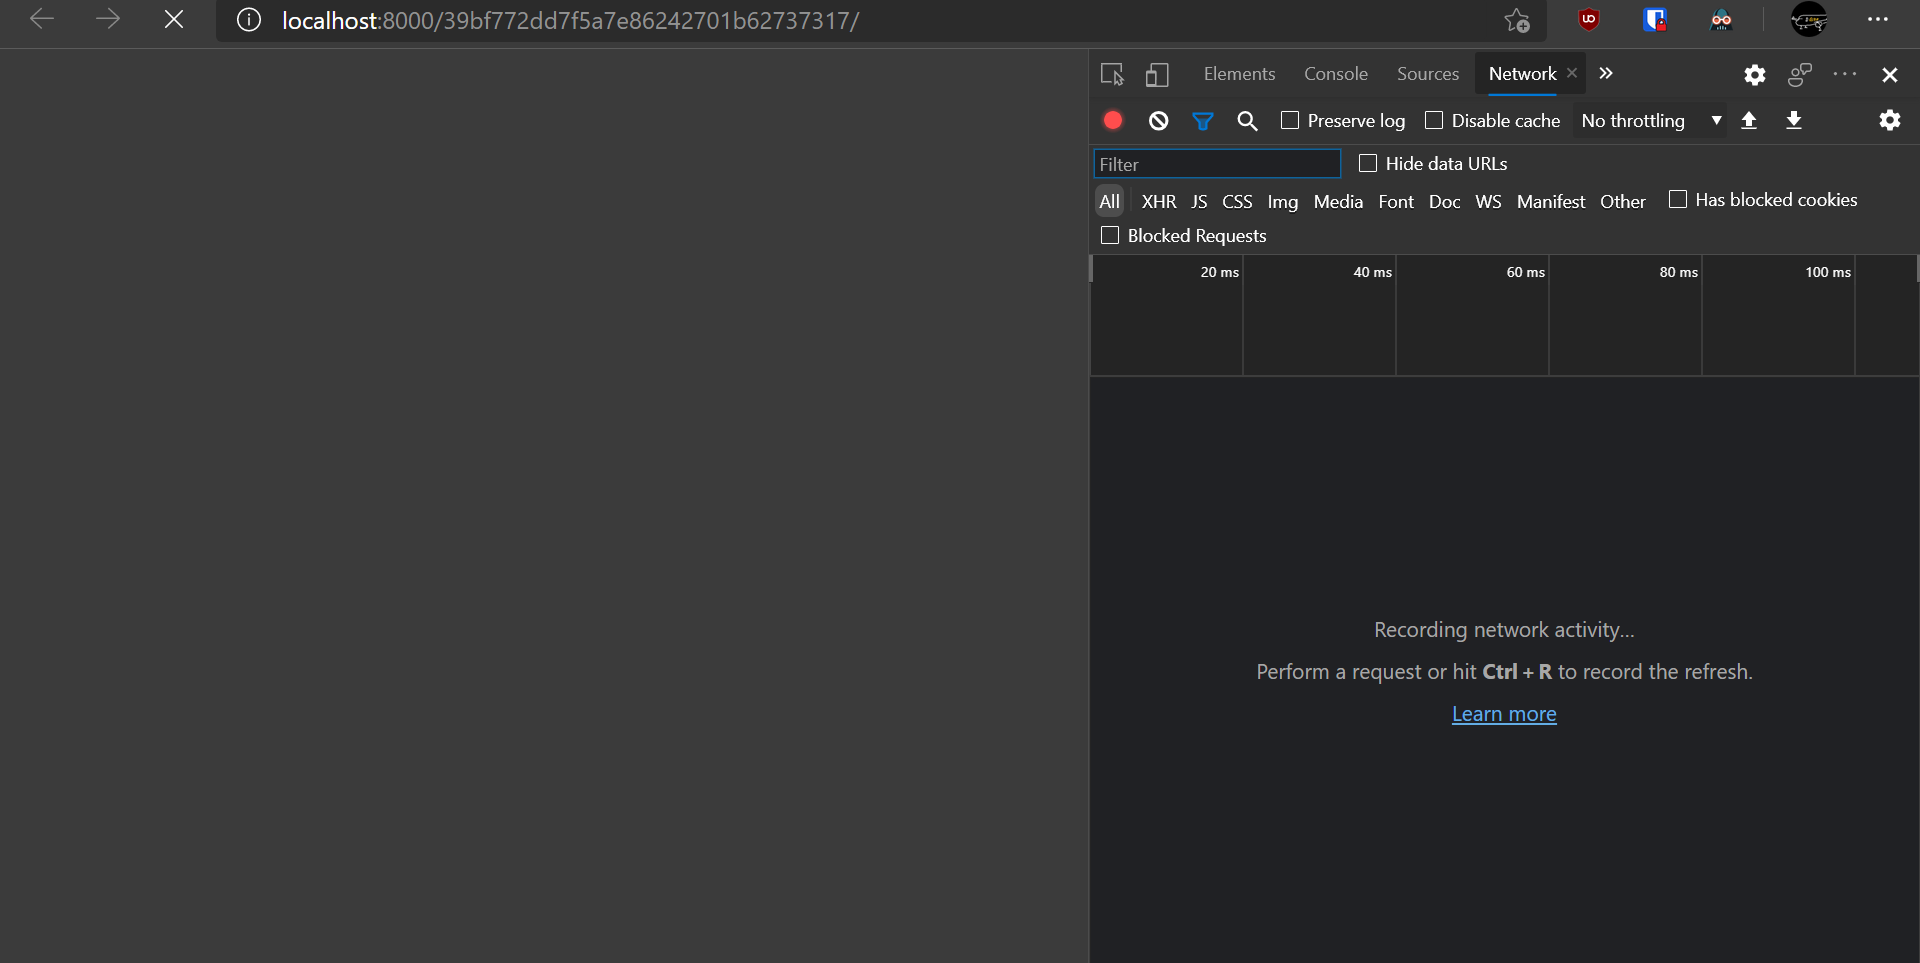
Task: Stop recording network activity
Action: 1111,120
